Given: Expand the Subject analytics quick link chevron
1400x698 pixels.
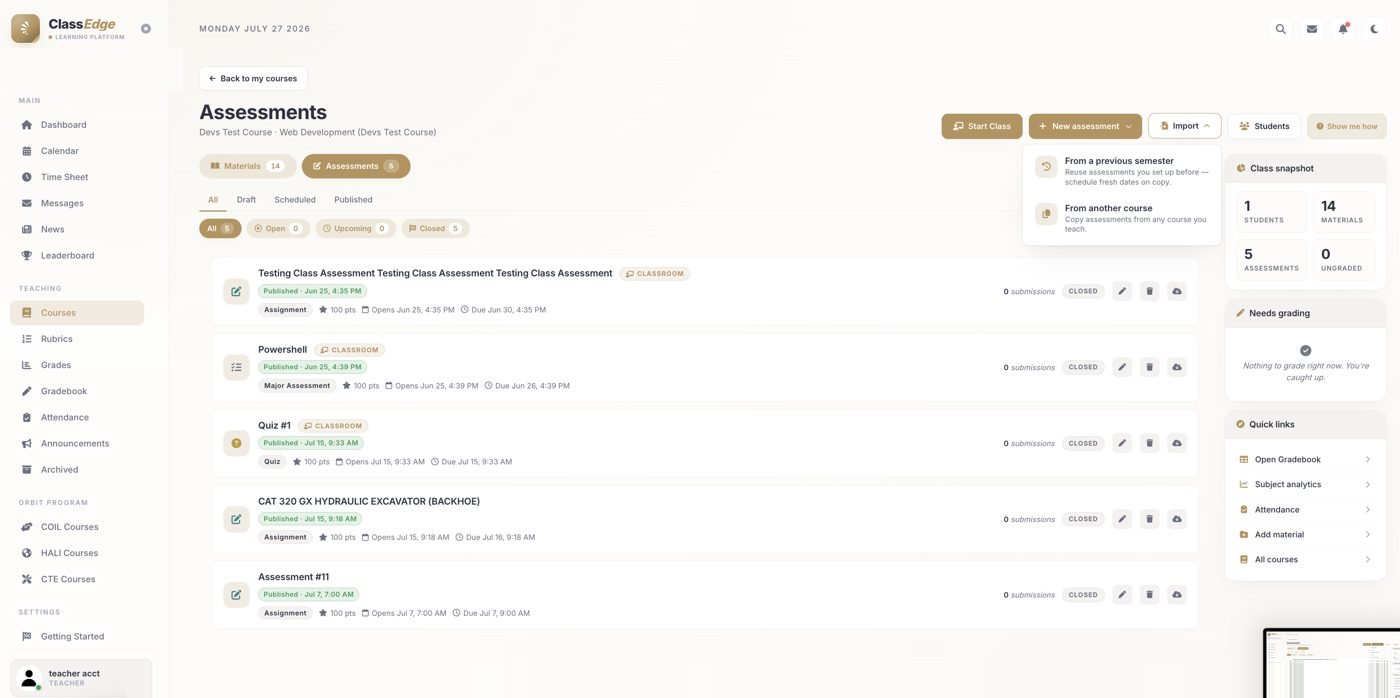Looking at the screenshot, I should coord(1367,485).
